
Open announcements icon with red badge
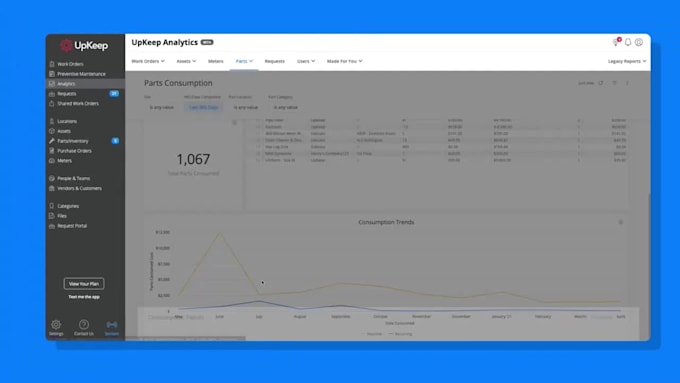tap(616, 42)
